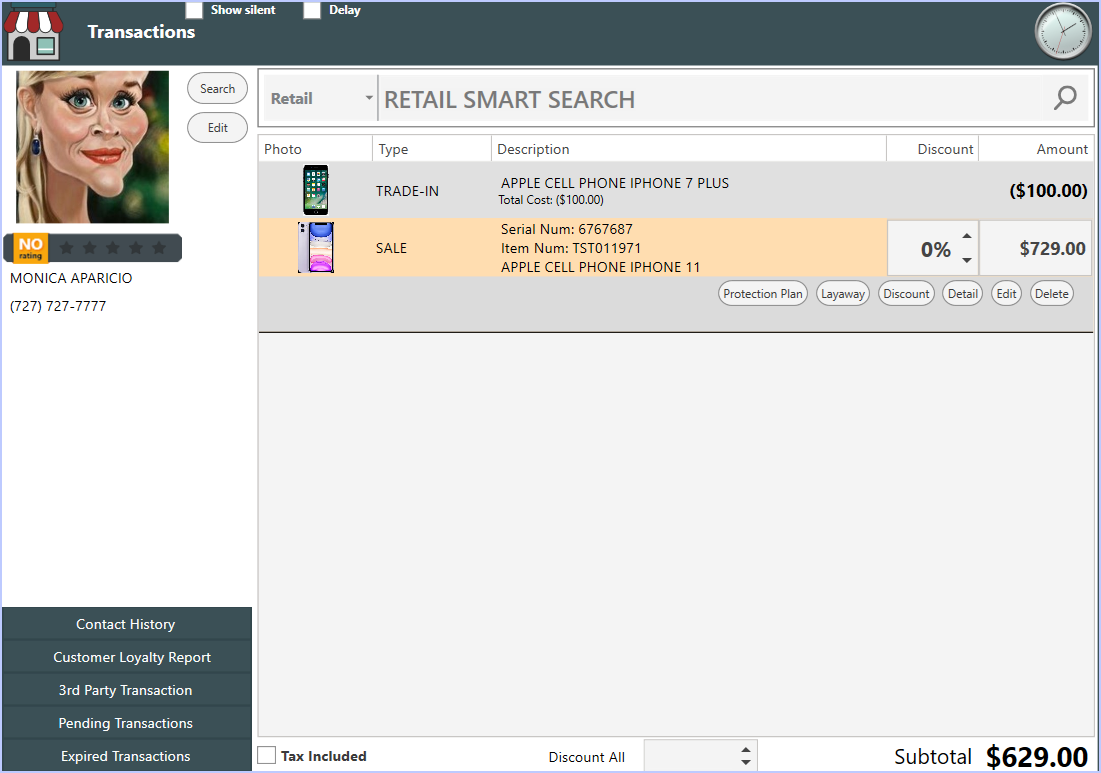View Expired Transactions
Screen dimensions: 1101x773
(x=126, y=755)
